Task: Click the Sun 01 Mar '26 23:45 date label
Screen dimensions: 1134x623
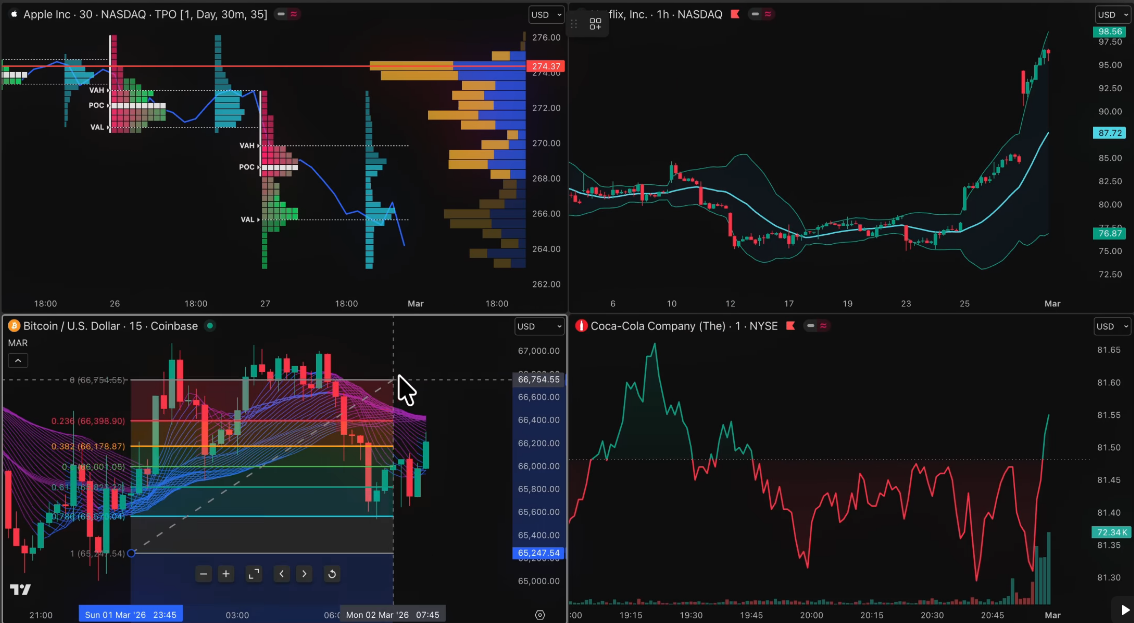Action: point(131,614)
